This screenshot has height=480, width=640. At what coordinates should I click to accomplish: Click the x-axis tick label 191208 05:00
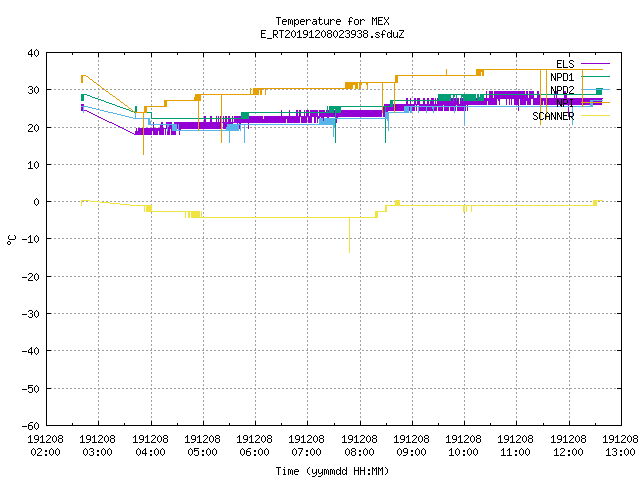tap(202, 446)
